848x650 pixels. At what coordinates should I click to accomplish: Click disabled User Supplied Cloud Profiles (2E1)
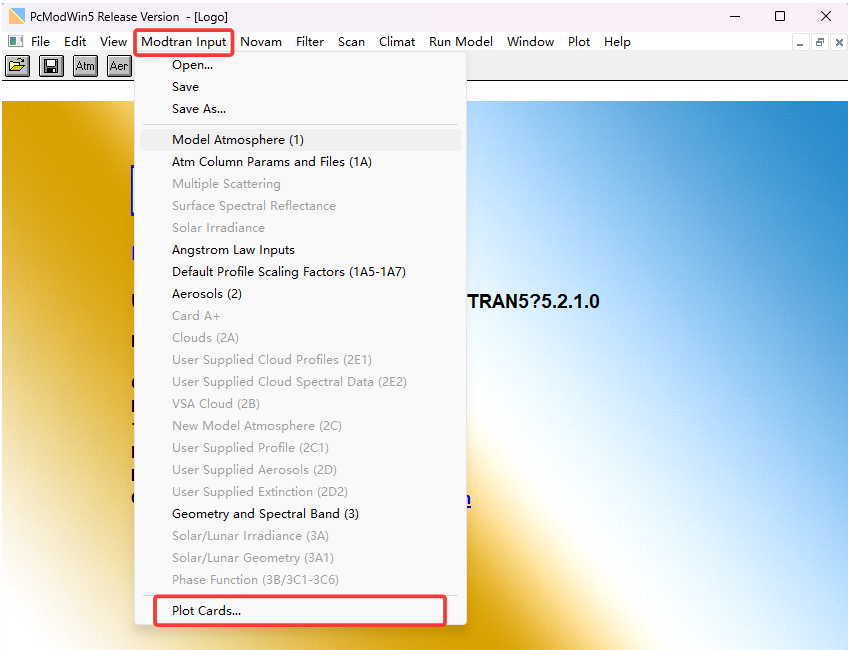pos(300,360)
